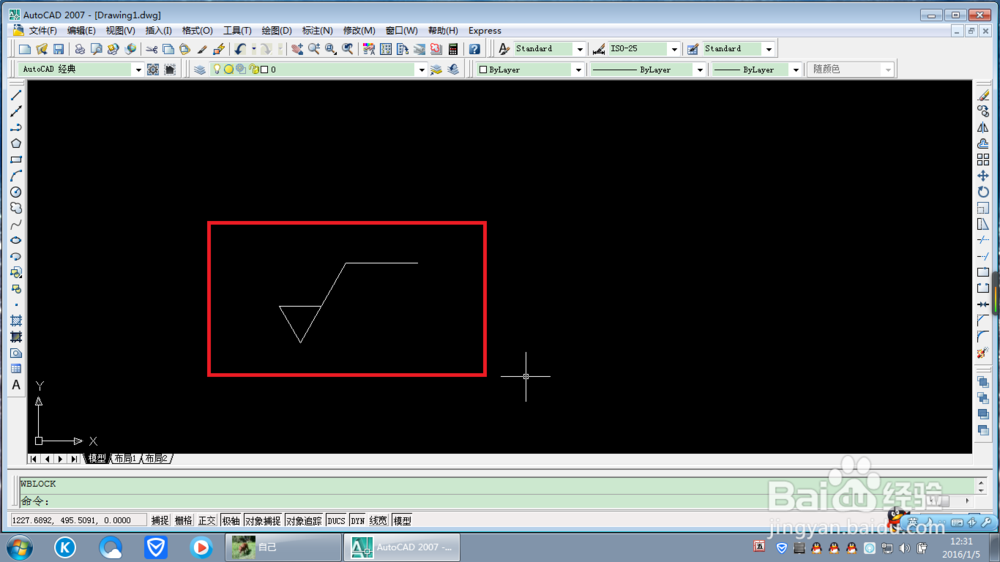The width and height of the screenshot is (1000, 562).
Task: Open the 文件(F) menu
Action: [x=43, y=31]
